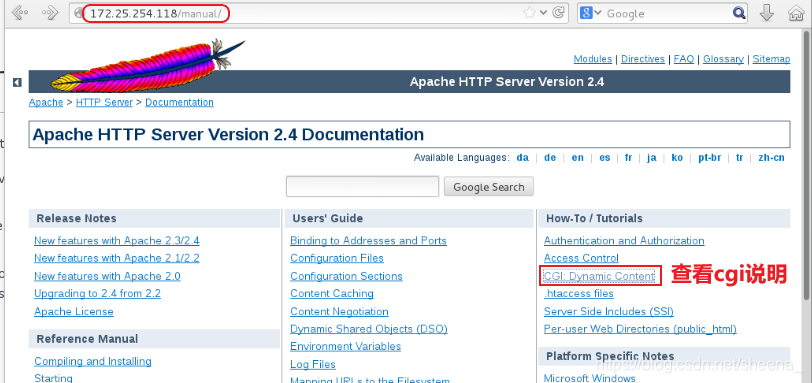Open New features with Apache 2.1/2.2

pyautogui.click(x=117, y=258)
